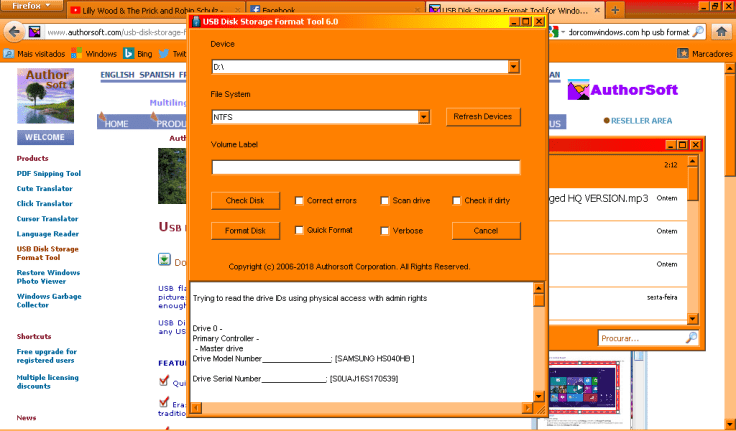Screen dimensions: 736x431
Task: Click the Refresh Devices button
Action: click(482, 117)
